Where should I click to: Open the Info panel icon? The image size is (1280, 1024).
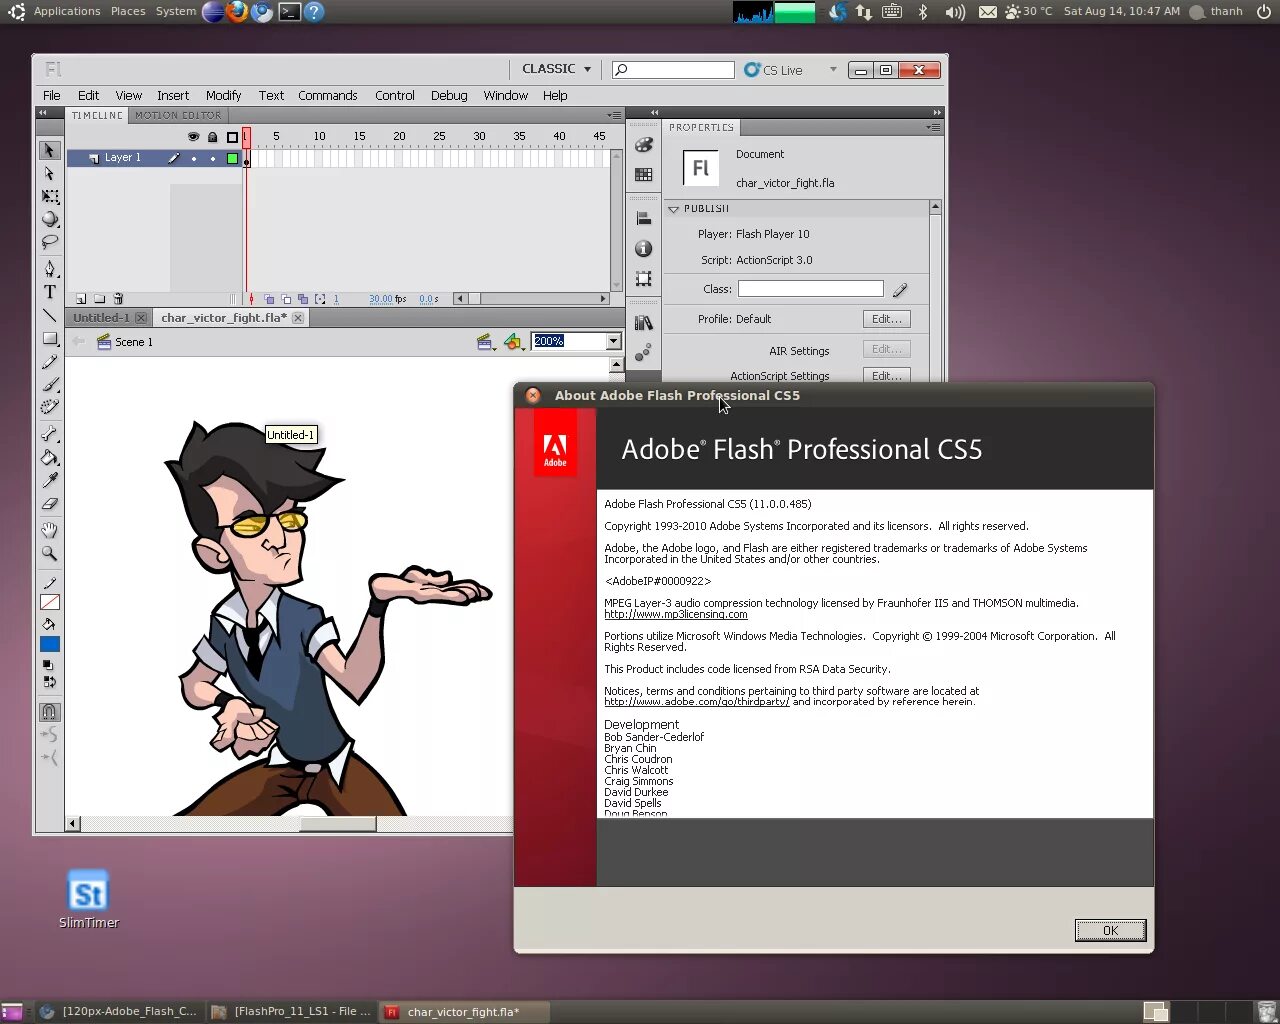tap(644, 248)
